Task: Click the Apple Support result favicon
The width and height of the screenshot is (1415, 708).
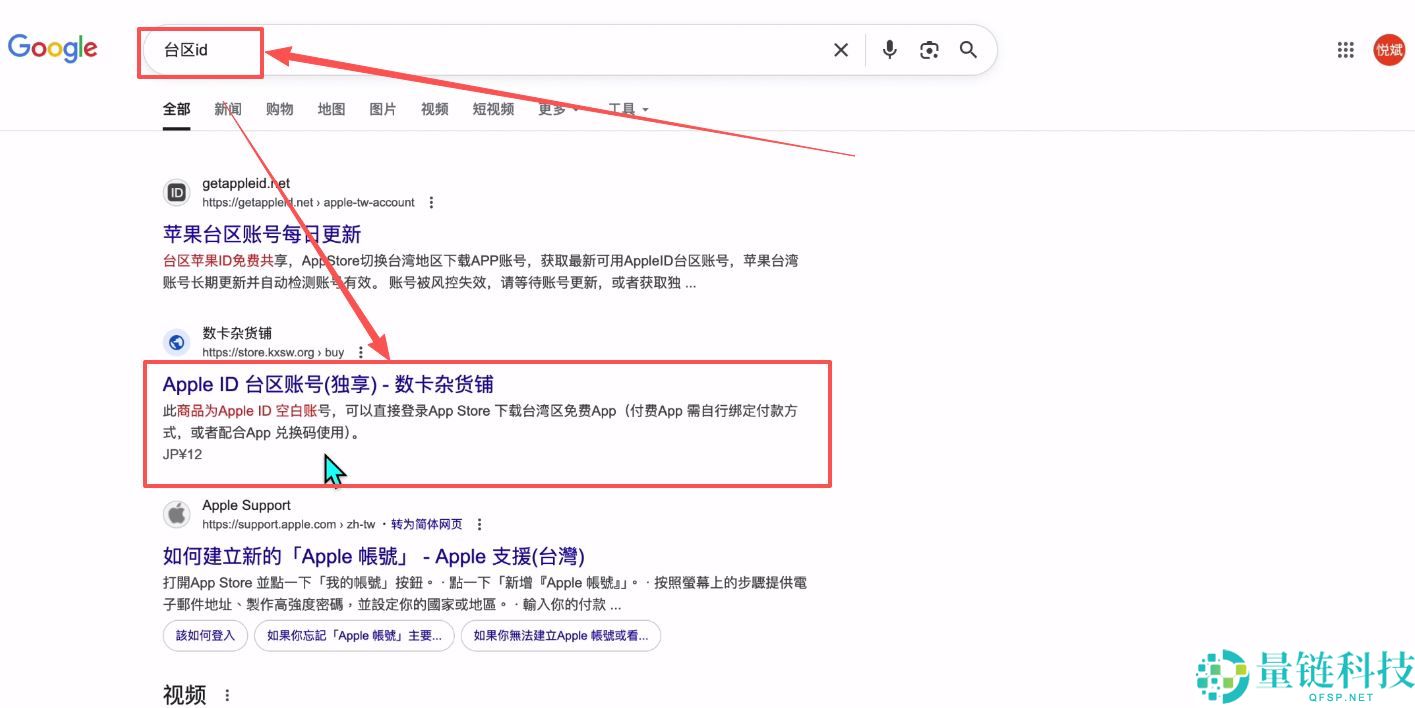Action: (x=176, y=514)
